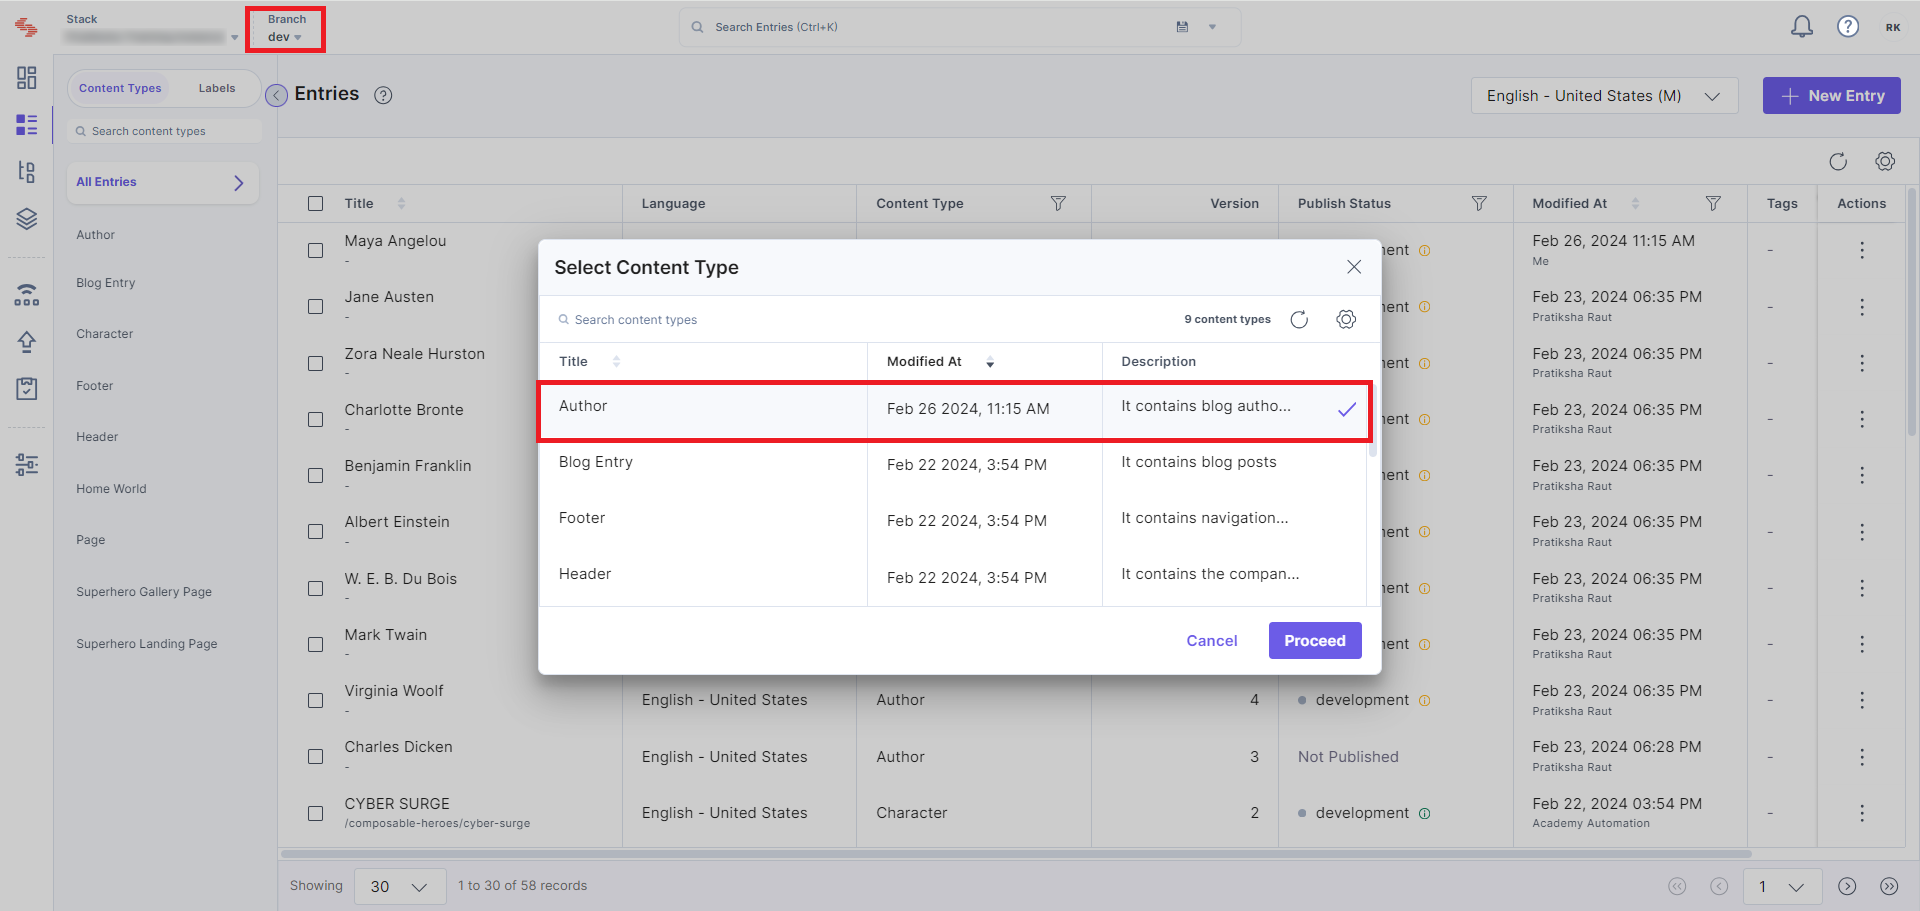The image size is (1920, 911).
Task: Sort dialog list by Modified At
Action: point(990,362)
